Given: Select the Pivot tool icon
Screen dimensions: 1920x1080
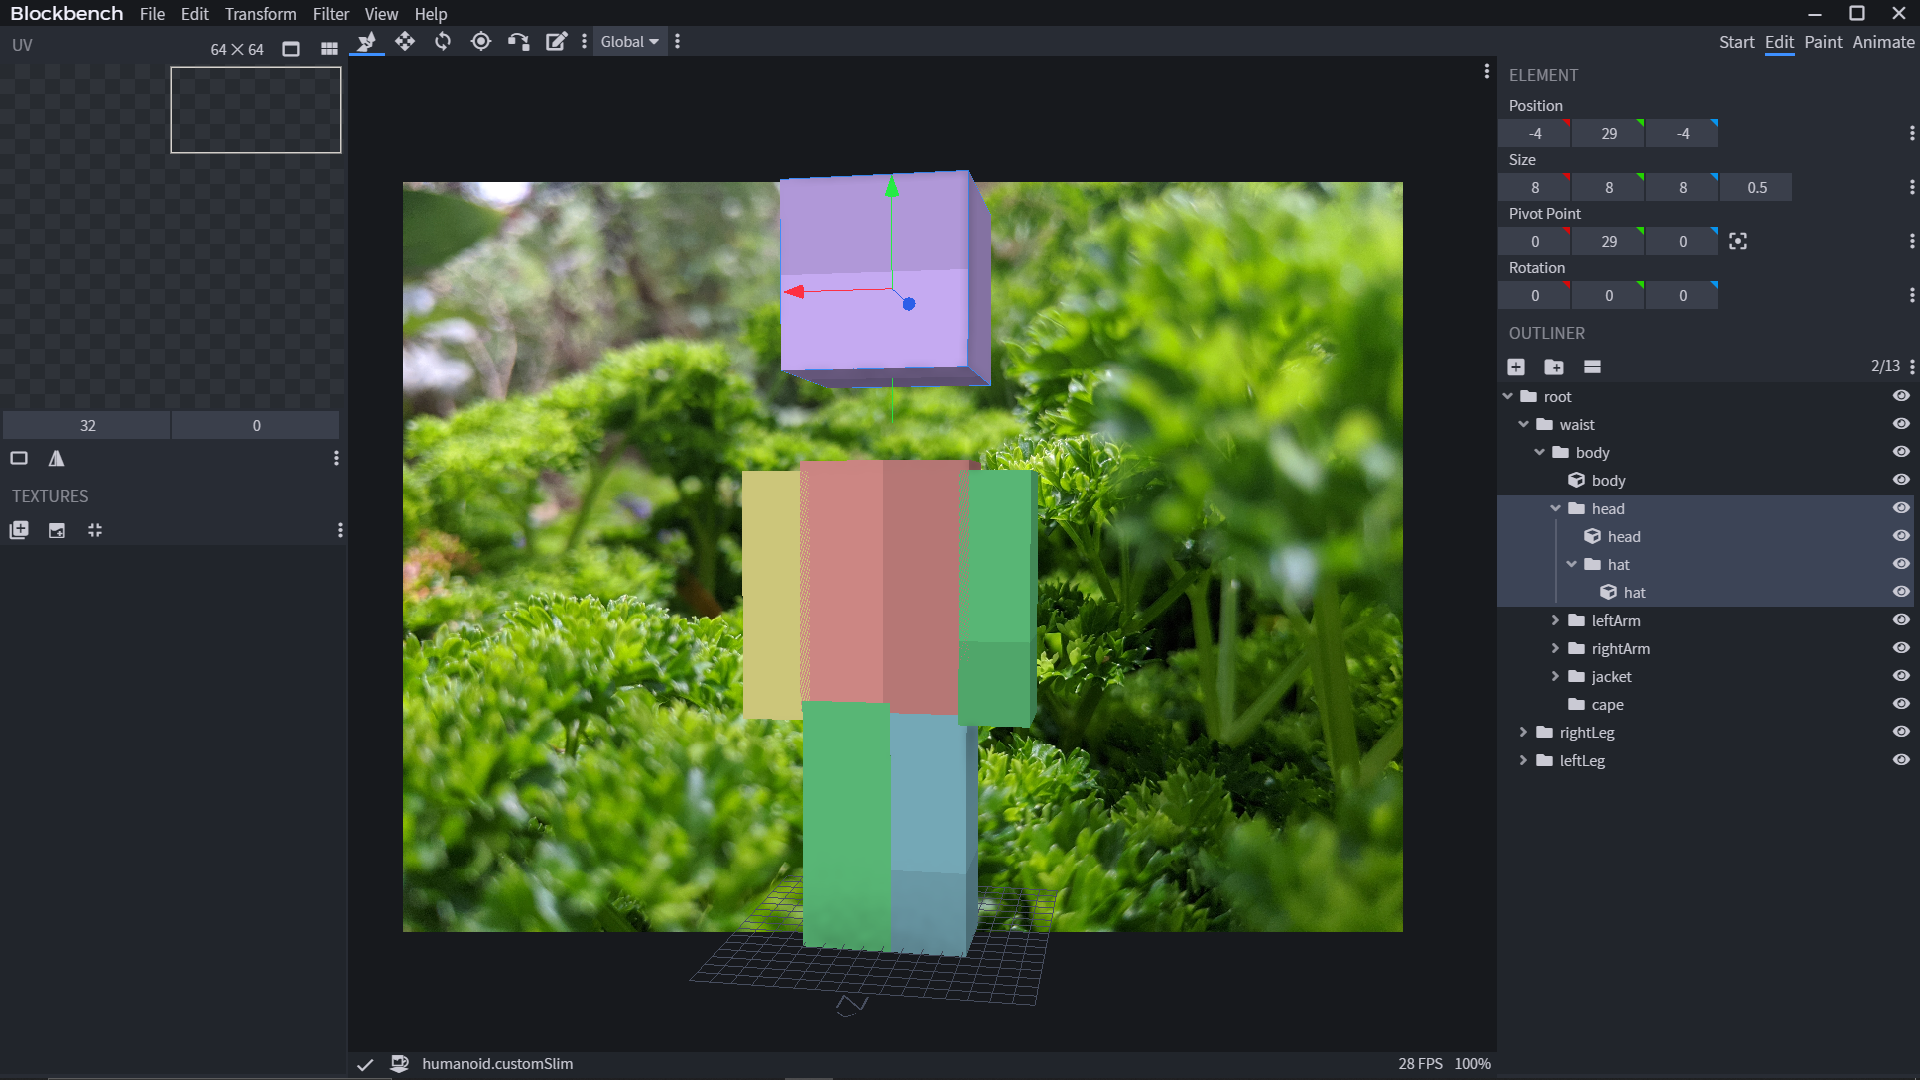Looking at the screenshot, I should tap(481, 41).
